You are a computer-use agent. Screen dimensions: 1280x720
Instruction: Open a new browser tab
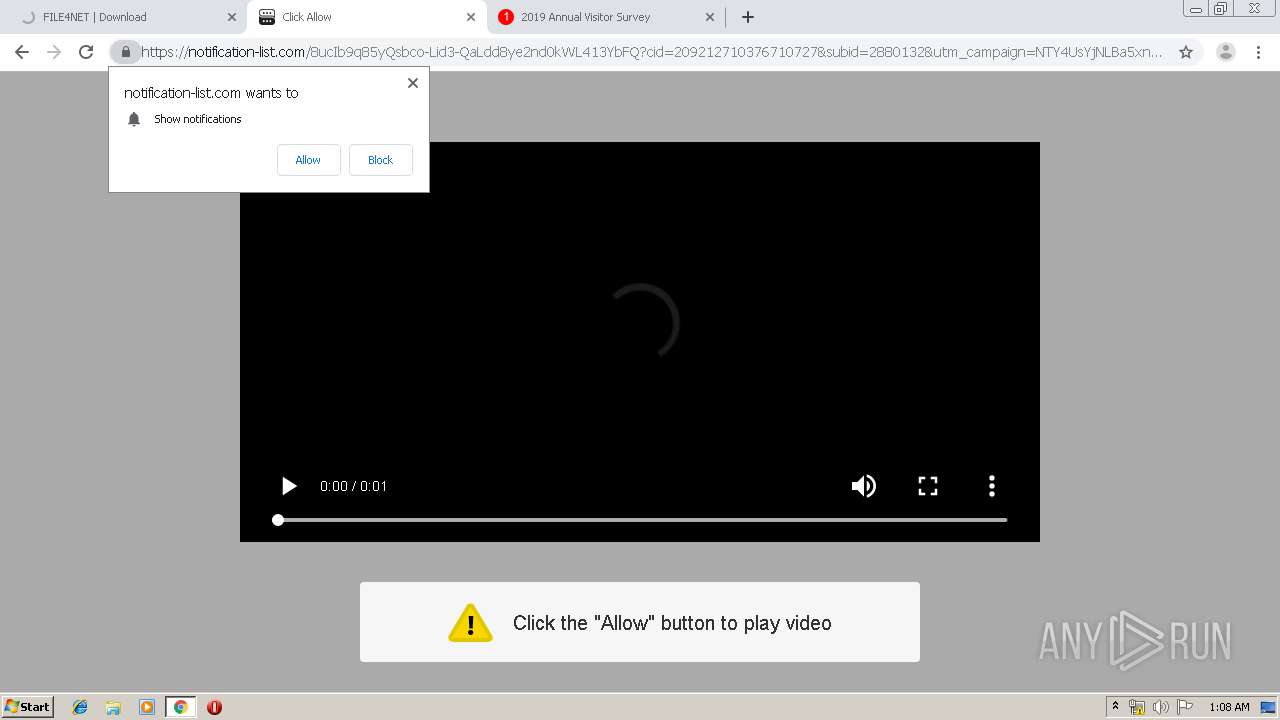tap(747, 17)
